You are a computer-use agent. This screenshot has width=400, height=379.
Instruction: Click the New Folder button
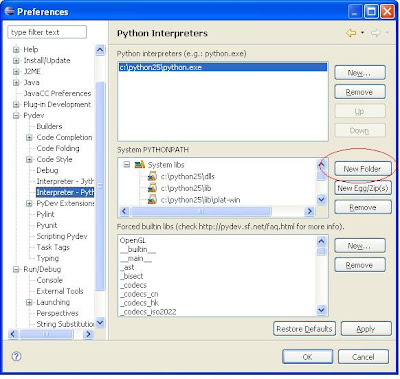[363, 169]
